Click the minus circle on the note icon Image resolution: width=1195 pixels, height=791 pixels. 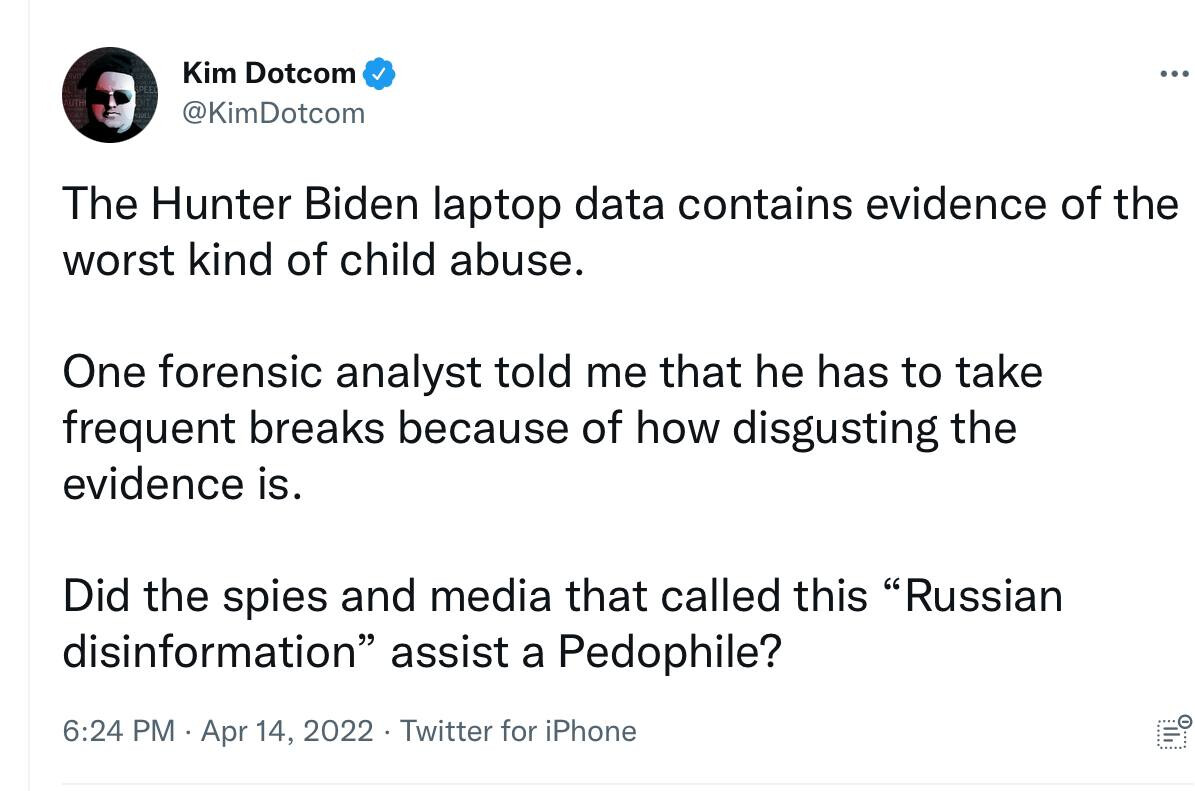[x=1184, y=721]
